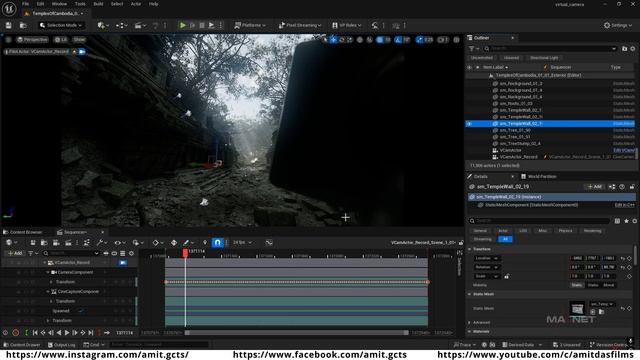Click the Sequencer world globe icon
640x360 pixels.
coord(11,242)
